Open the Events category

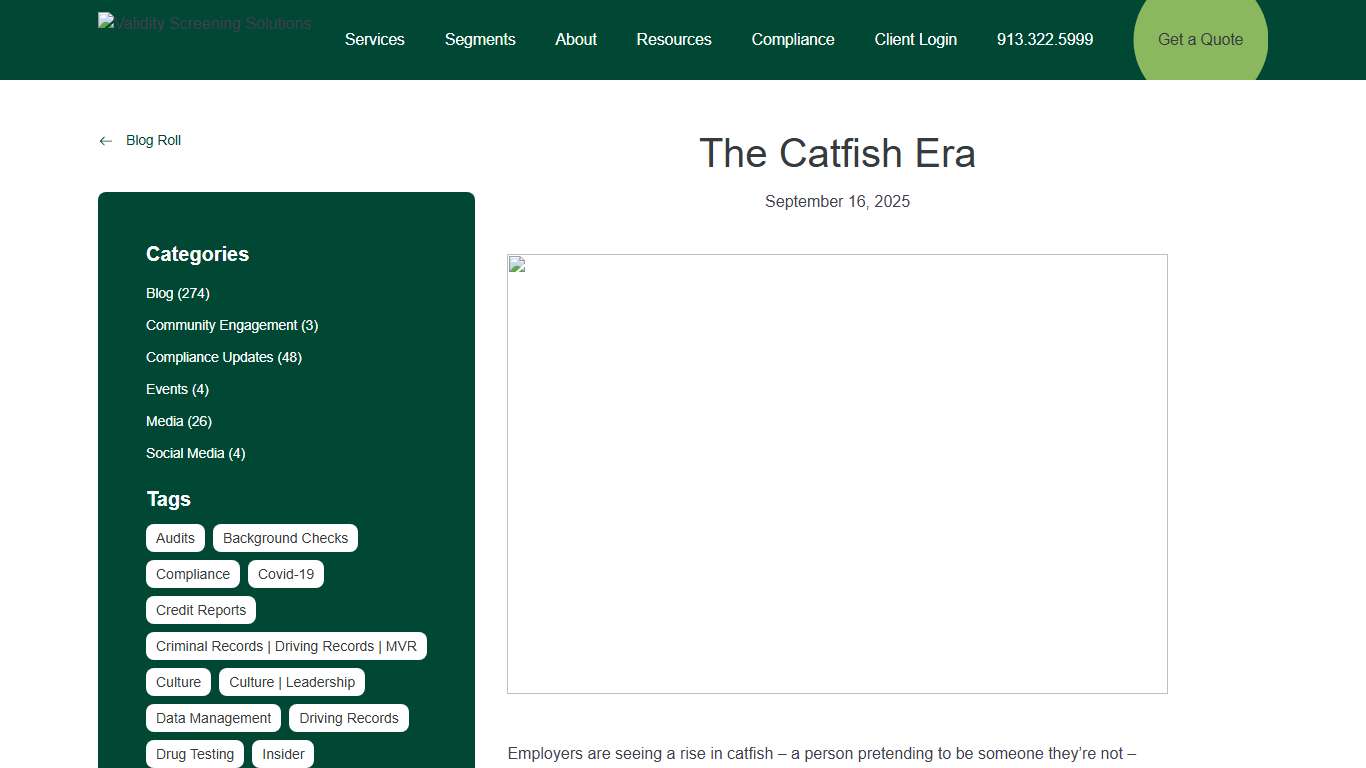(177, 389)
